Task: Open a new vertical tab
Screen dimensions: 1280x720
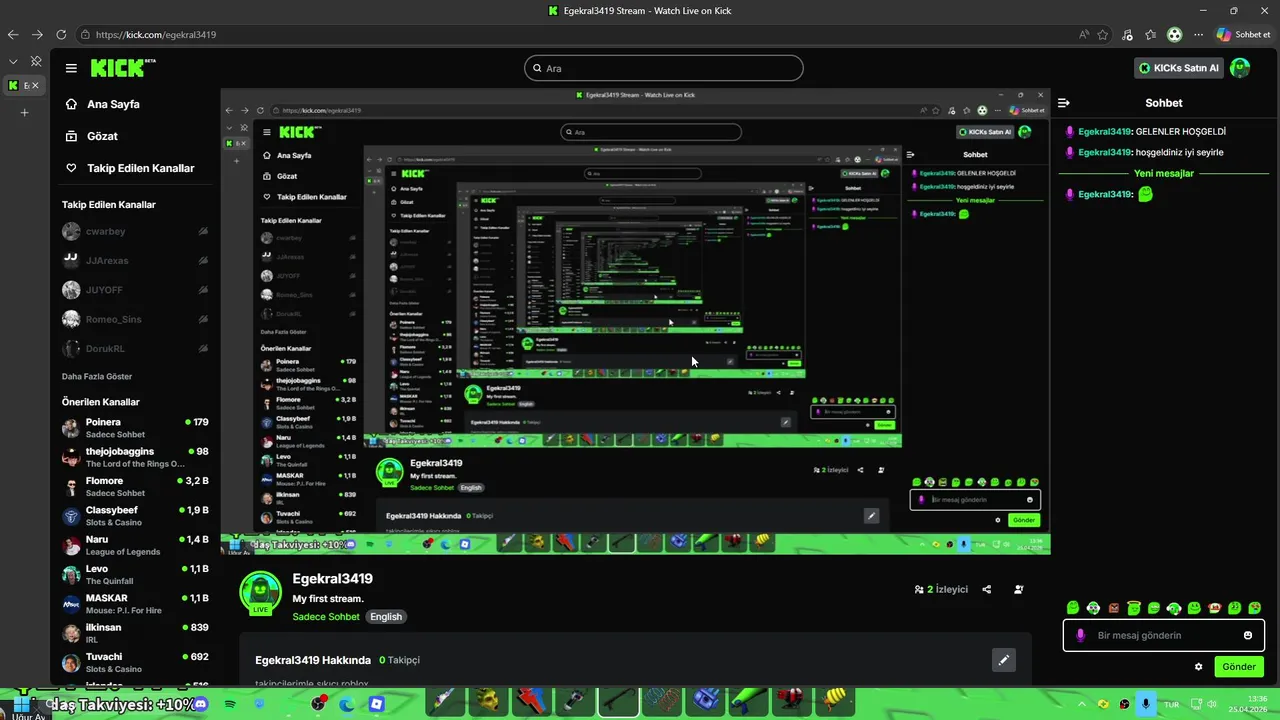Action: click(x=24, y=112)
